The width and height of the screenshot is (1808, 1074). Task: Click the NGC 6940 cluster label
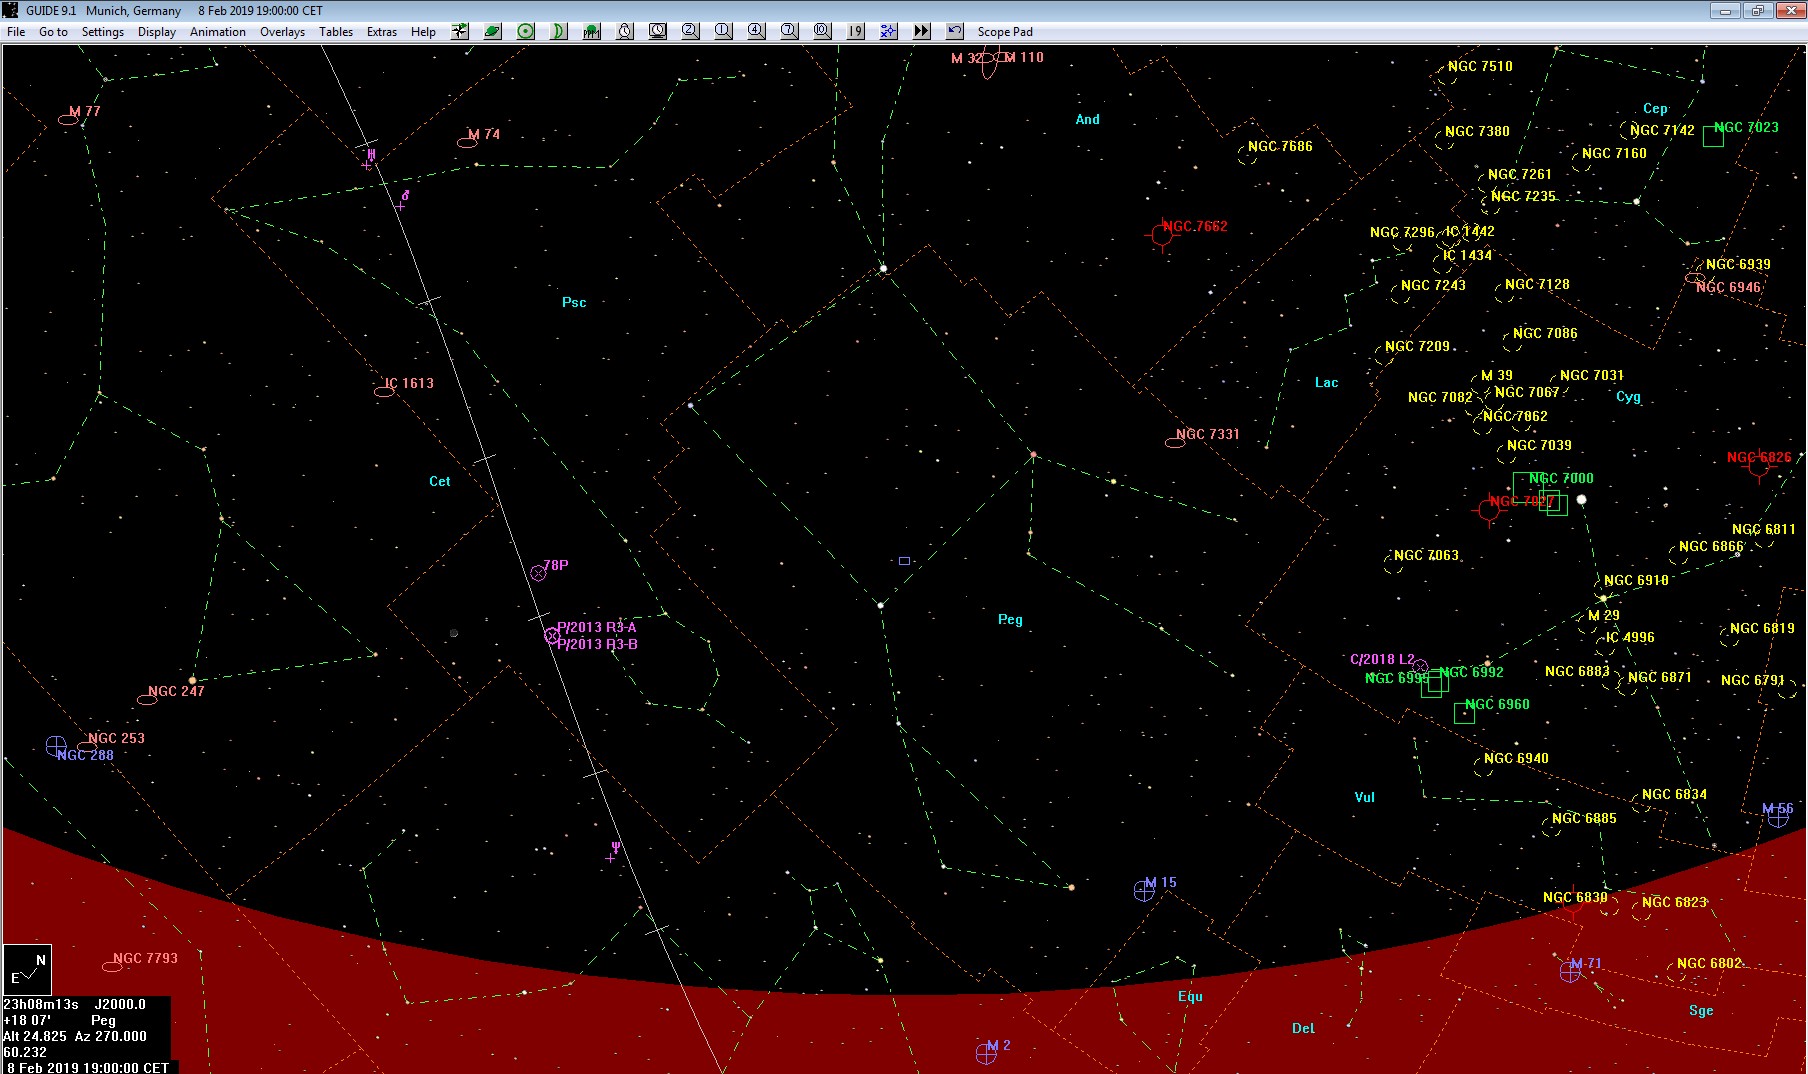pyautogui.click(x=1516, y=758)
